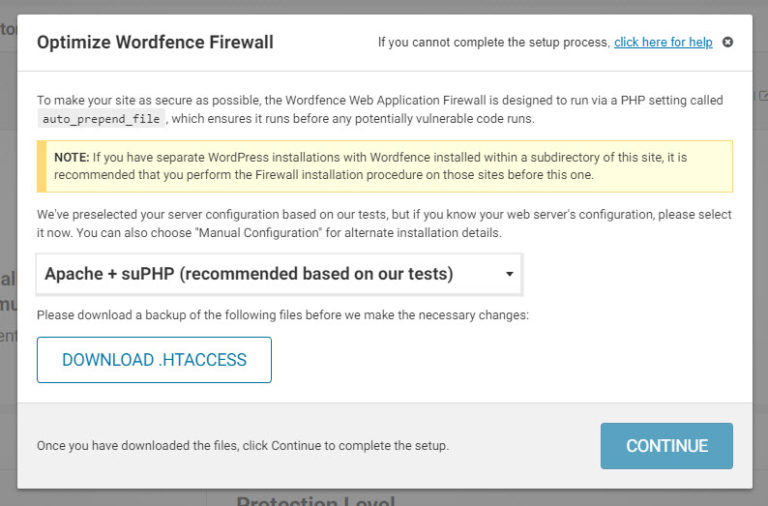Viewport: 768px width, 506px height.
Task: Click the auto_prepend_file code snippet
Action: click(100, 119)
